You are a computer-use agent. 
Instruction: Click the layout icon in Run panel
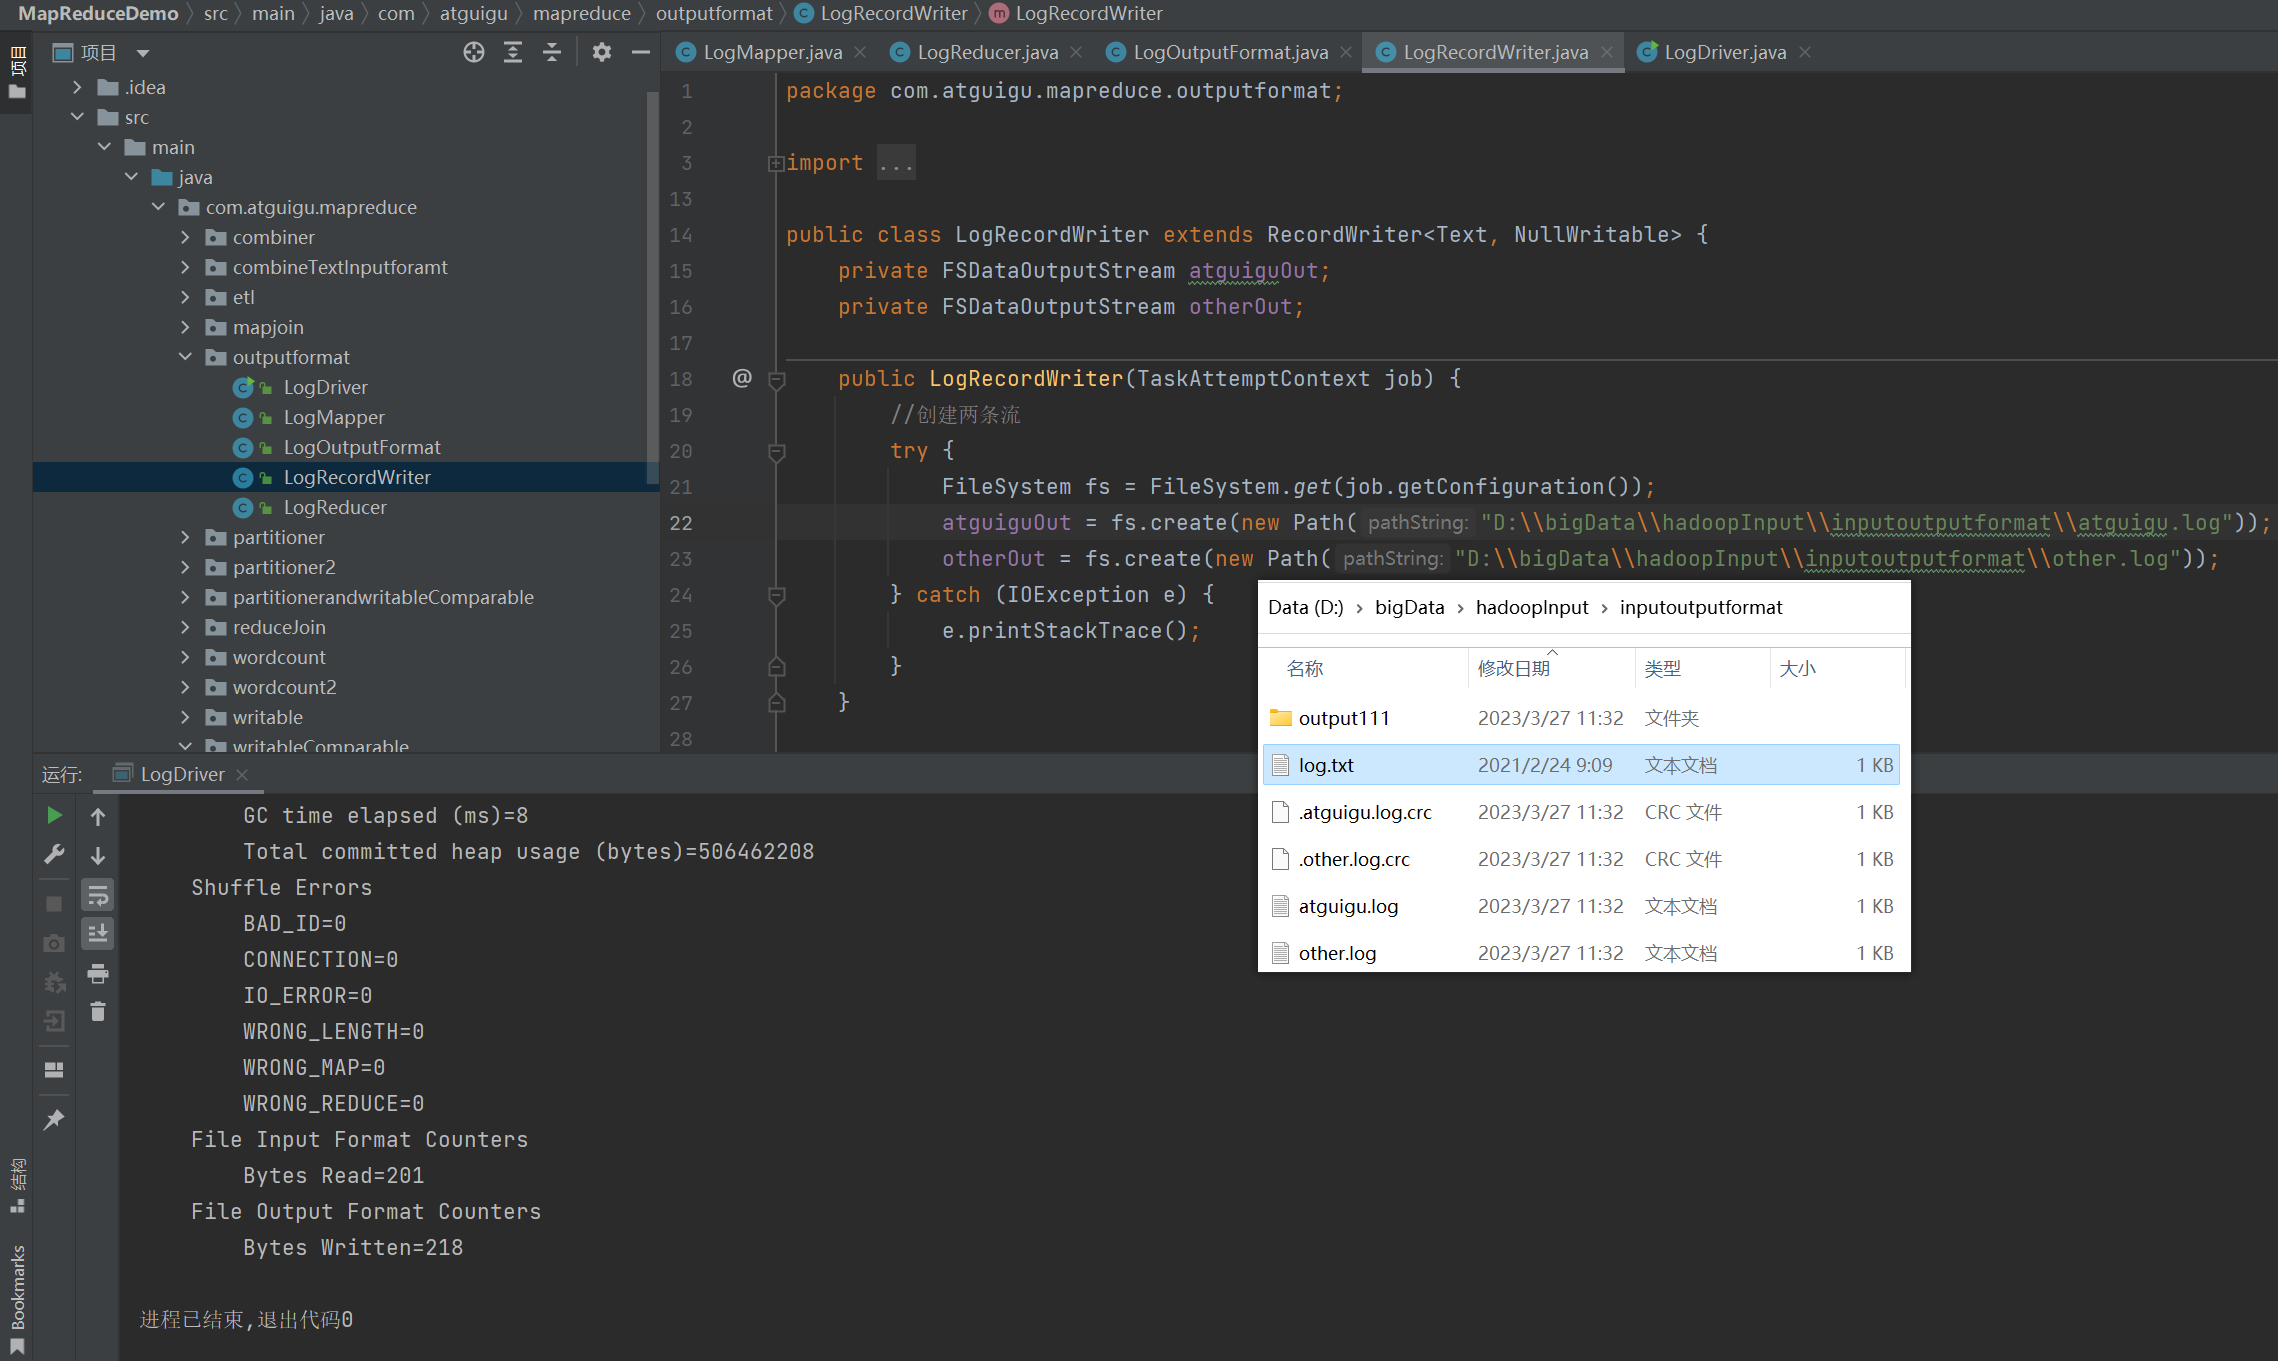pos(54,1070)
